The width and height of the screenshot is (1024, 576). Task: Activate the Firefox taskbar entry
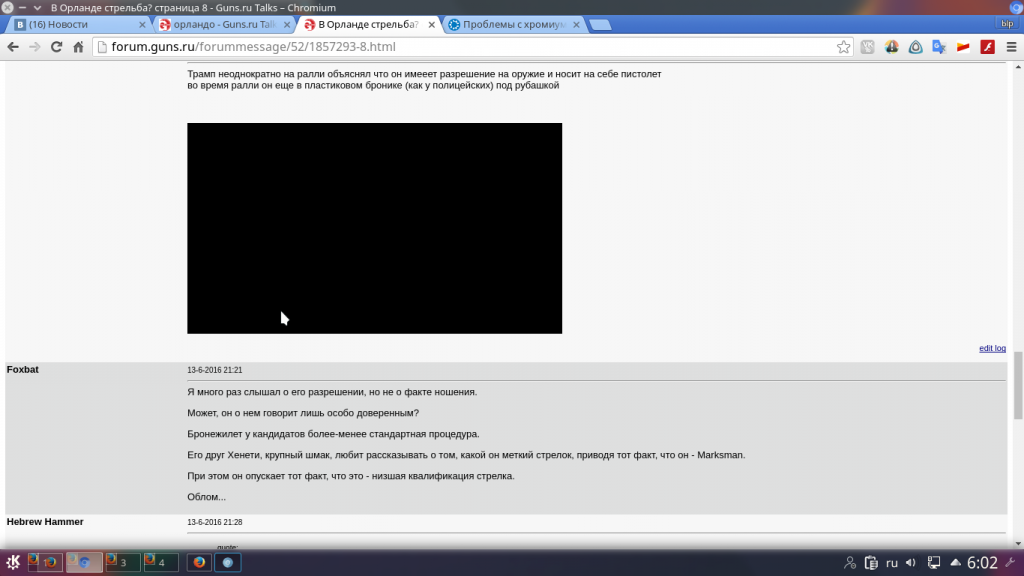point(199,562)
